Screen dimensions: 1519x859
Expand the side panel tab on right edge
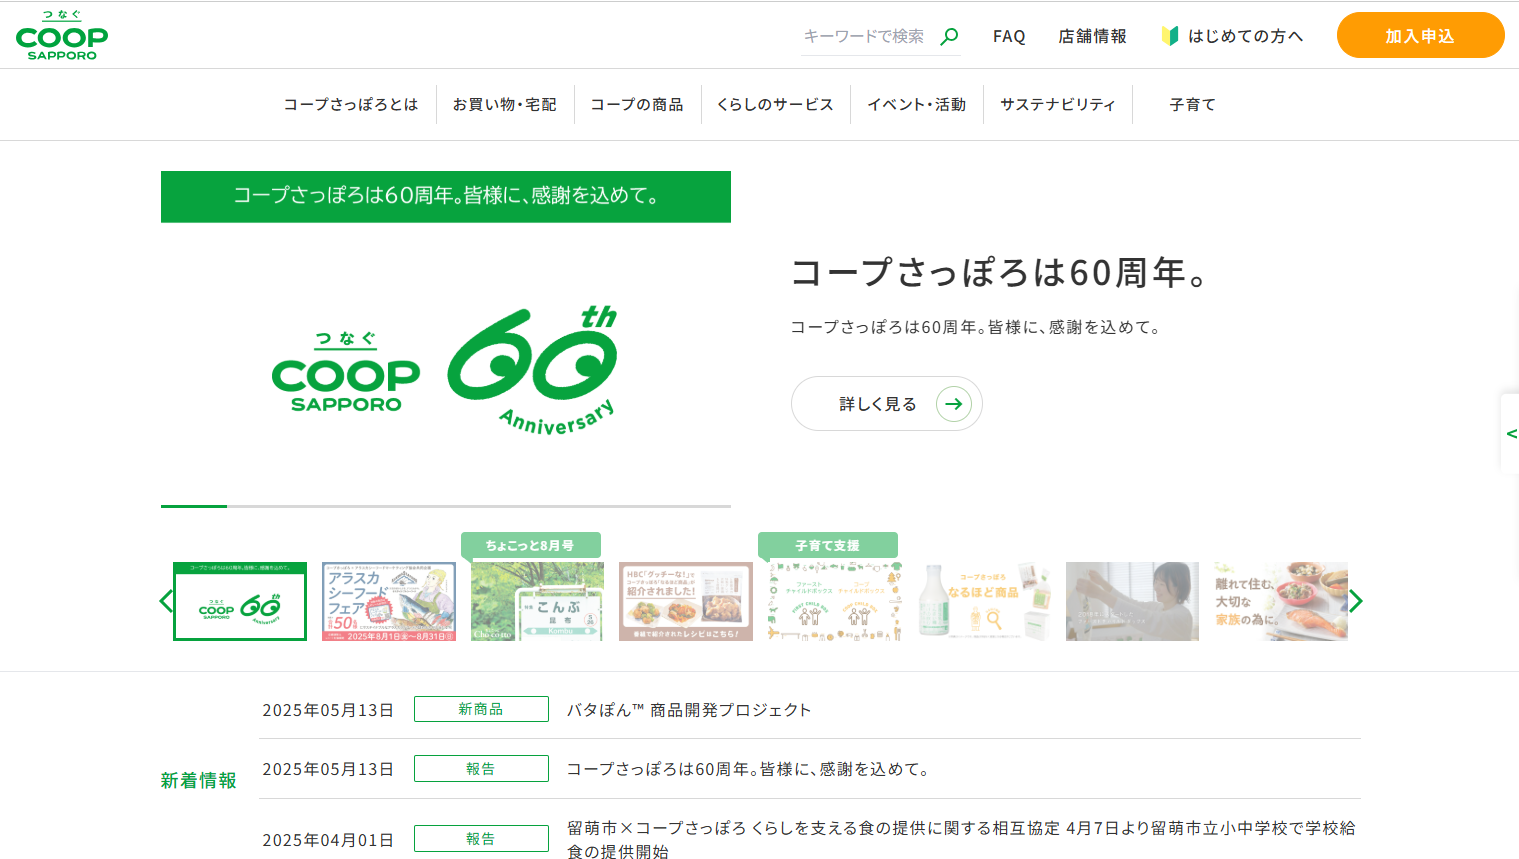click(1510, 433)
